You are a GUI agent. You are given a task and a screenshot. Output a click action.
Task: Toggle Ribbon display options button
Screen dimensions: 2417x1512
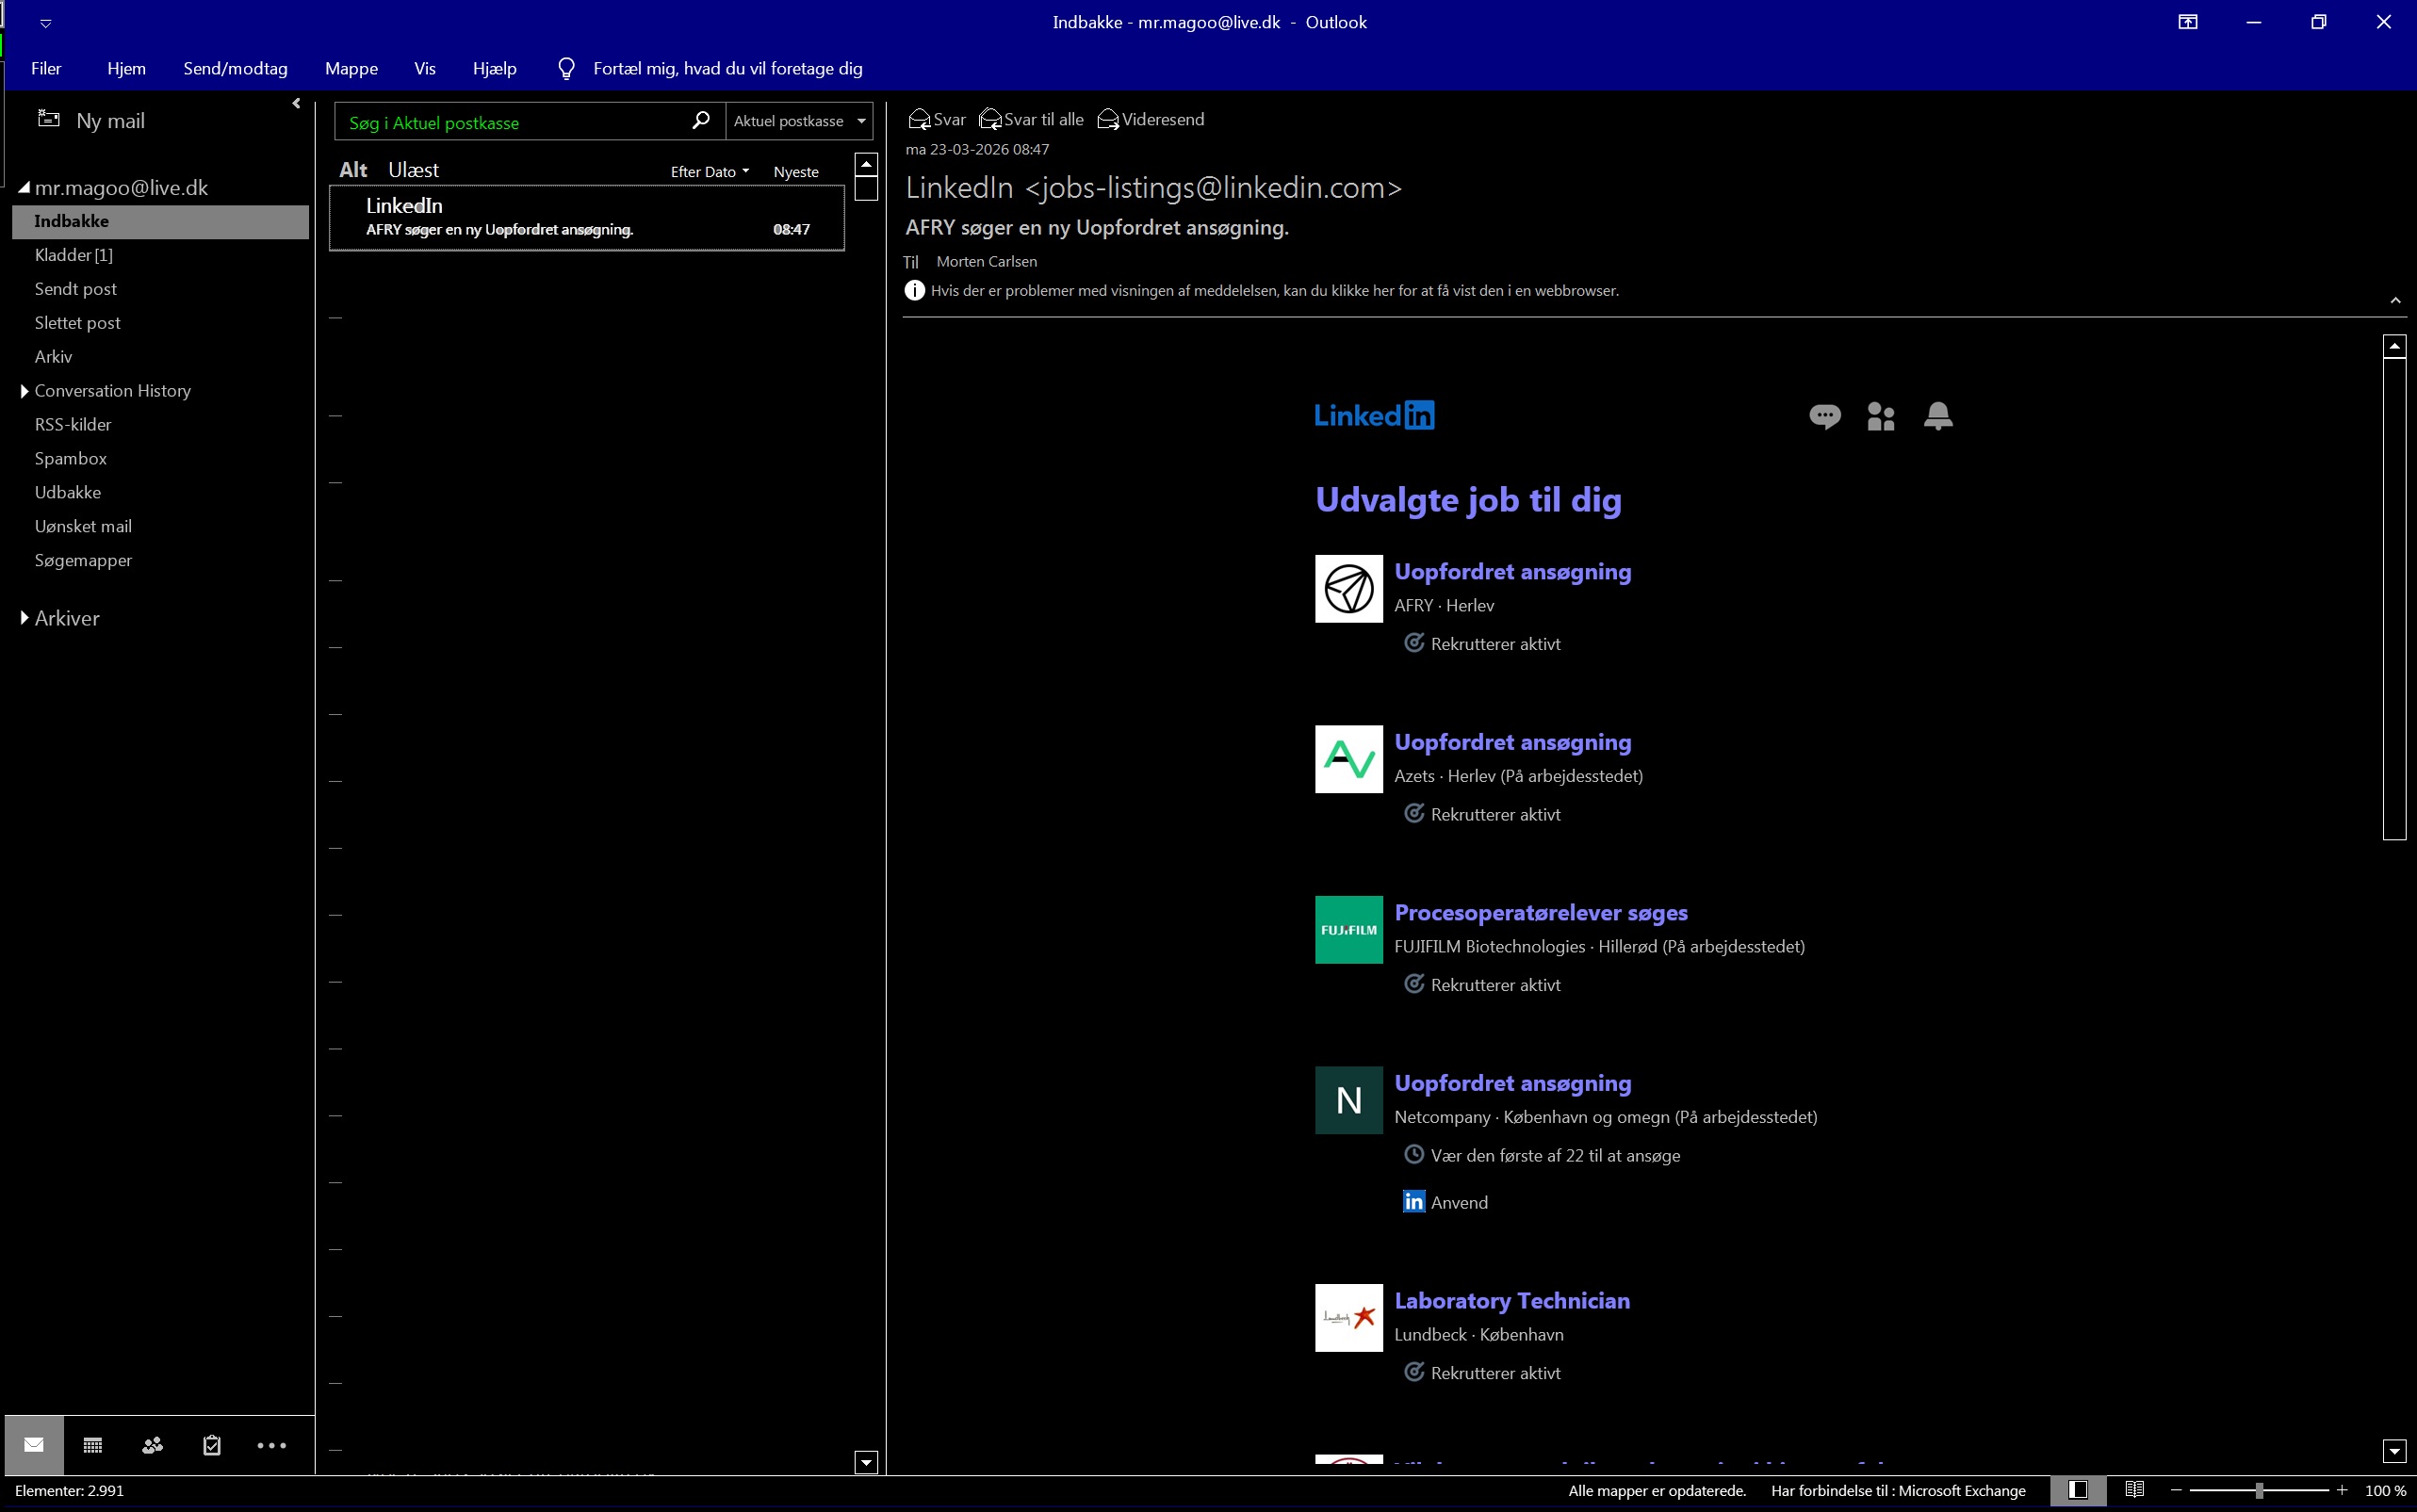coord(2188,22)
